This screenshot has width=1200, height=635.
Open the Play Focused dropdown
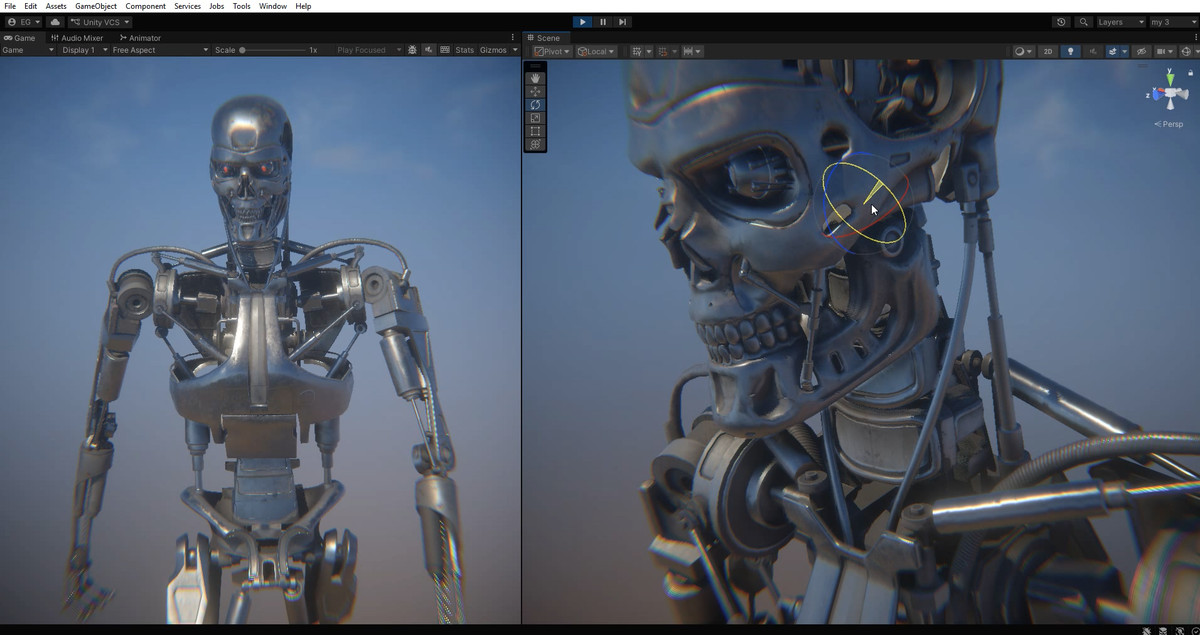click(x=368, y=50)
